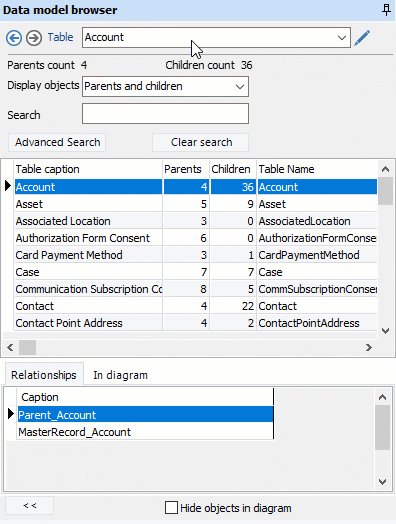The image size is (396, 524).
Task: Click the CardPaymentMethod table name cell
Action: [x=317, y=255]
